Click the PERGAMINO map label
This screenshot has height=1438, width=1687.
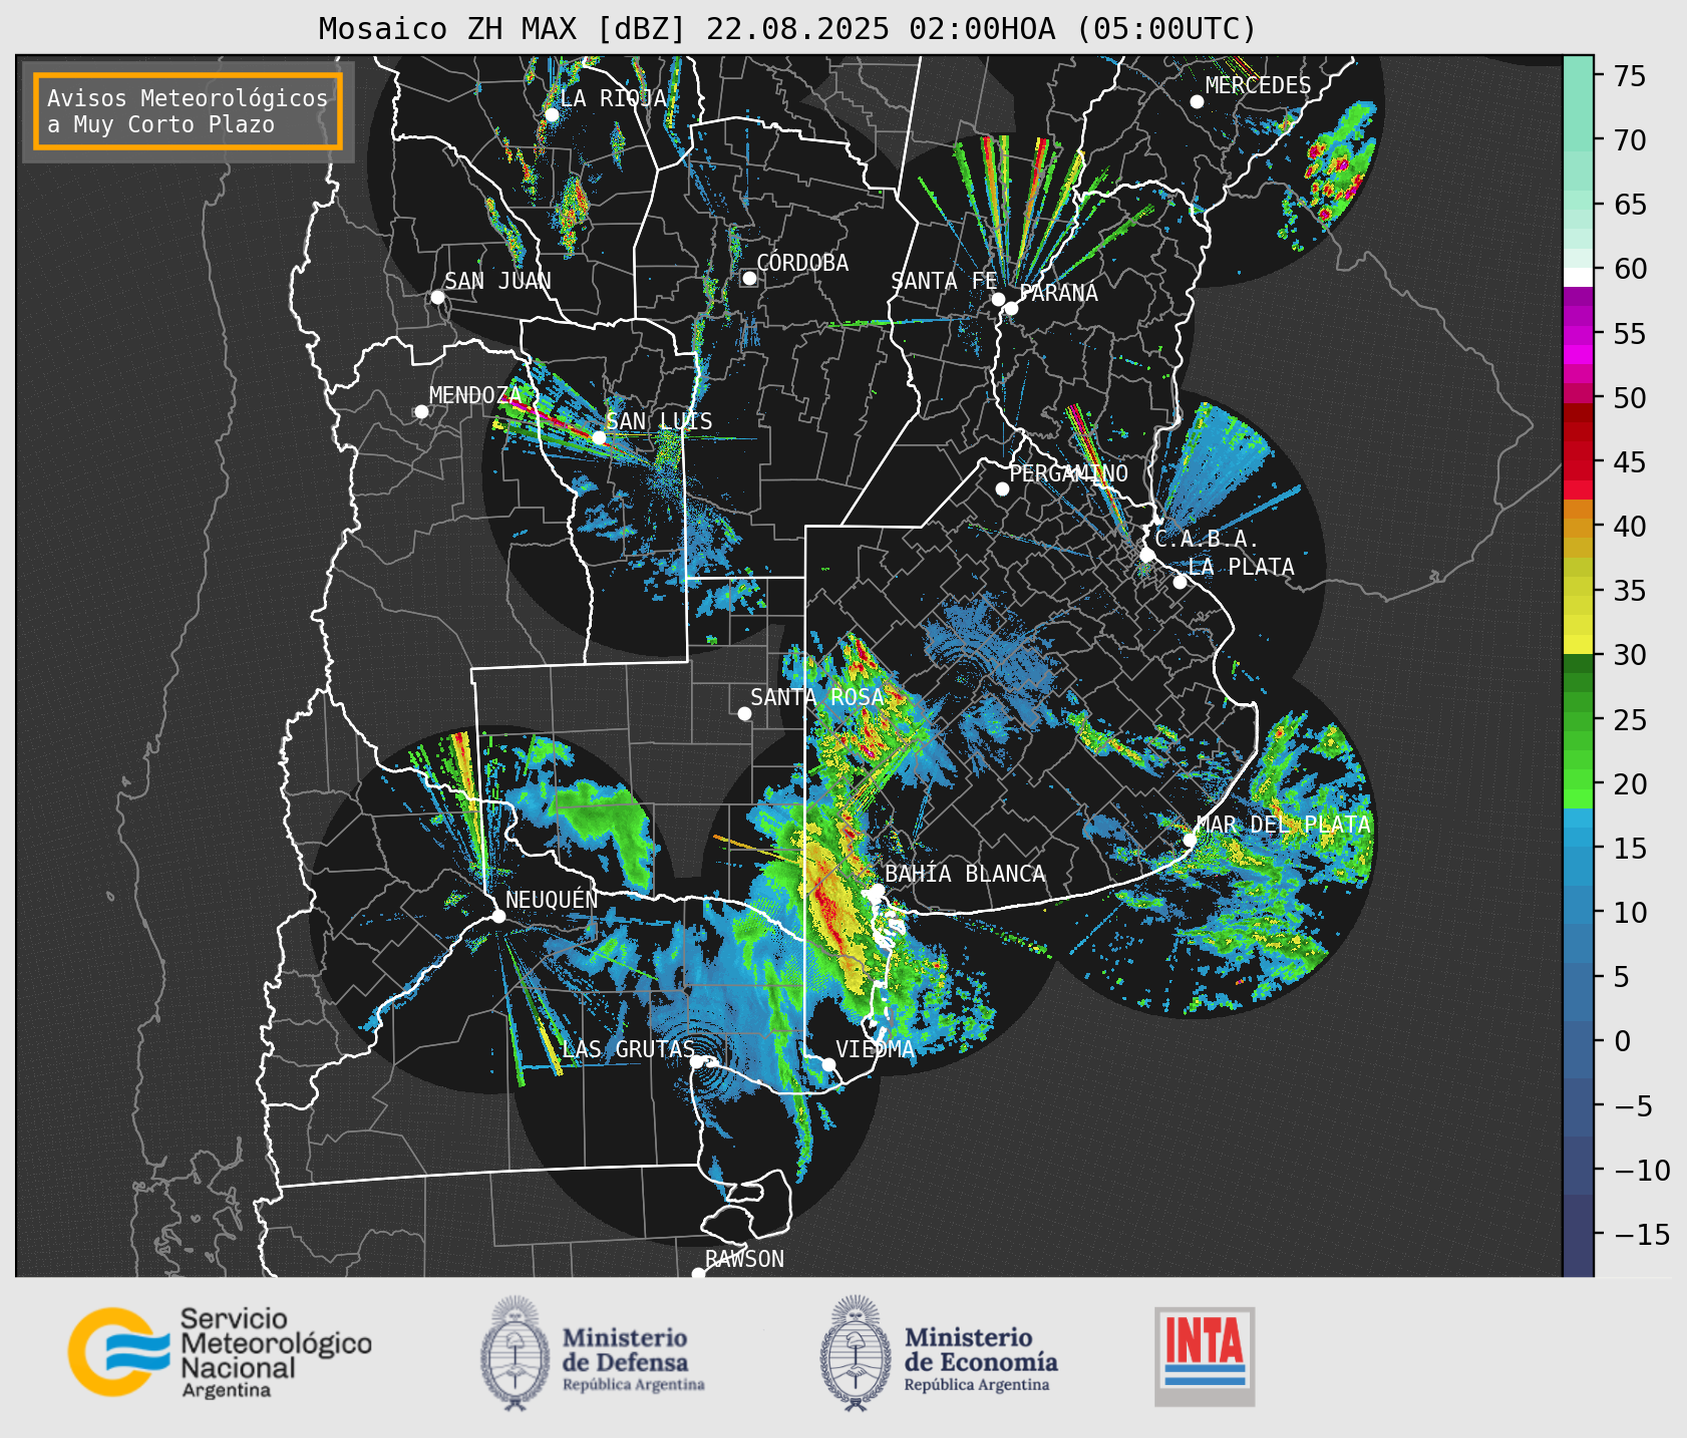coord(1069,473)
